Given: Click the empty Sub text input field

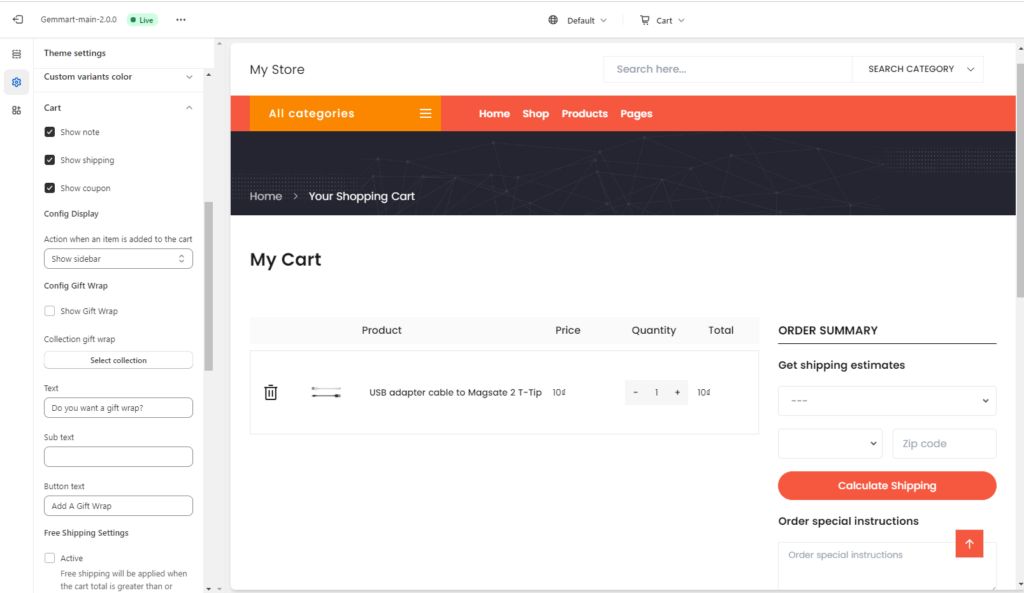Looking at the screenshot, I should click(x=118, y=457).
